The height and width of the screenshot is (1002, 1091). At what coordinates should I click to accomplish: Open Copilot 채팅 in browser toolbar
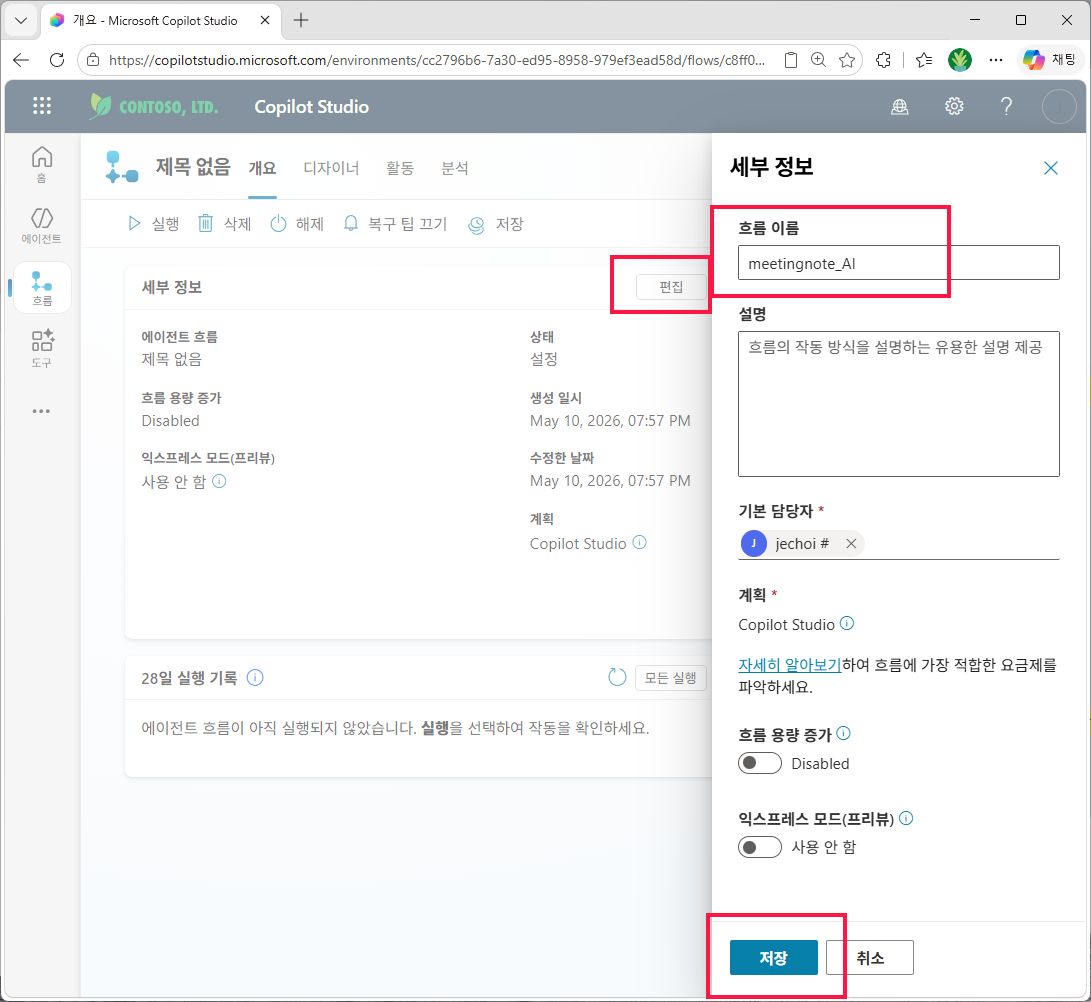(1050, 60)
